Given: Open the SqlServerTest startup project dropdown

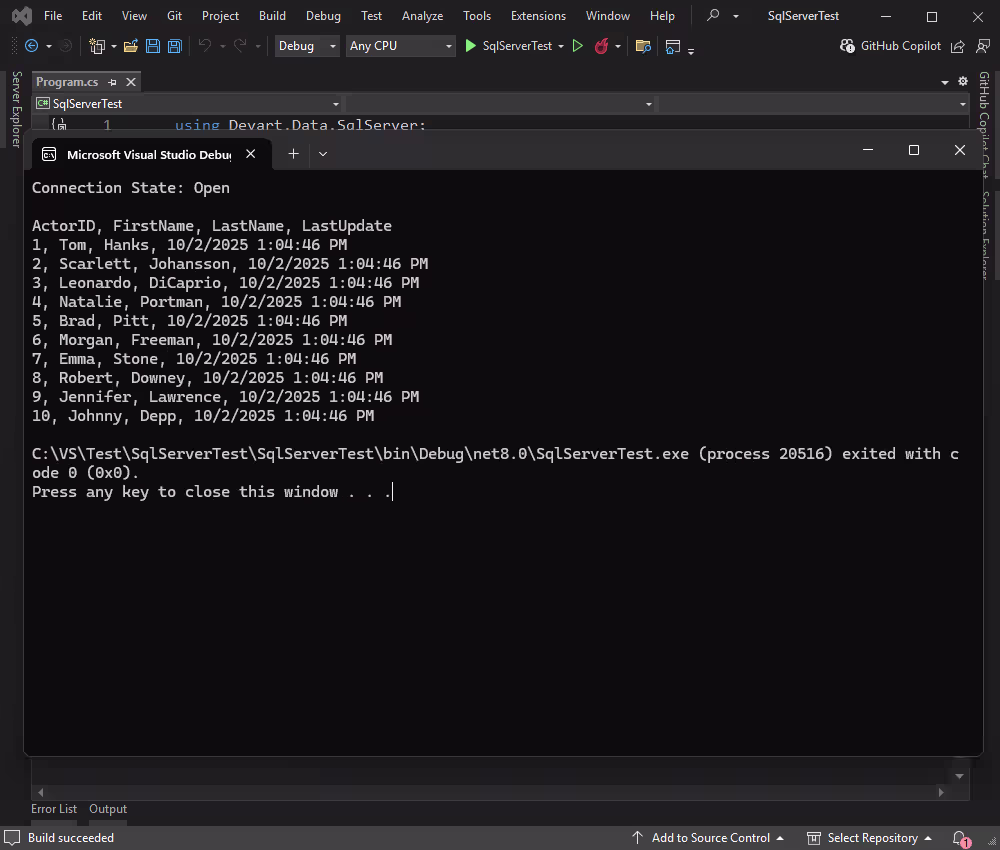Looking at the screenshot, I should pyautogui.click(x=560, y=46).
